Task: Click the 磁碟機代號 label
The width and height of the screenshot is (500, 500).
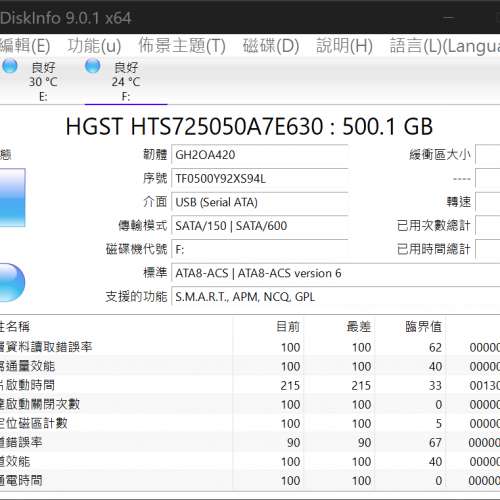Action: 136,249
